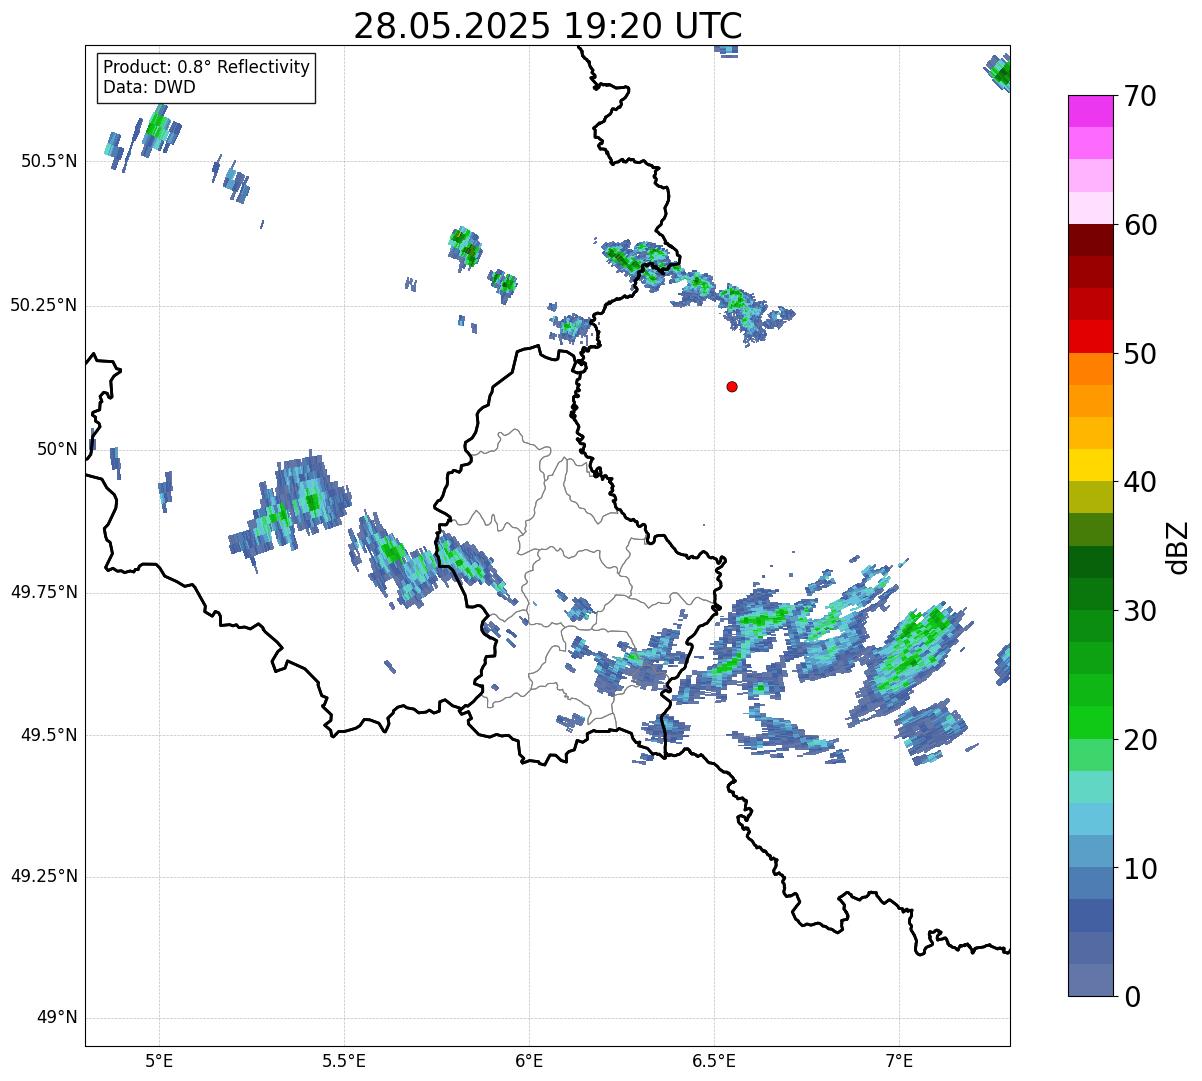Click the 7°E longitude label
The width and height of the screenshot is (1202, 1081).
pos(899,1060)
